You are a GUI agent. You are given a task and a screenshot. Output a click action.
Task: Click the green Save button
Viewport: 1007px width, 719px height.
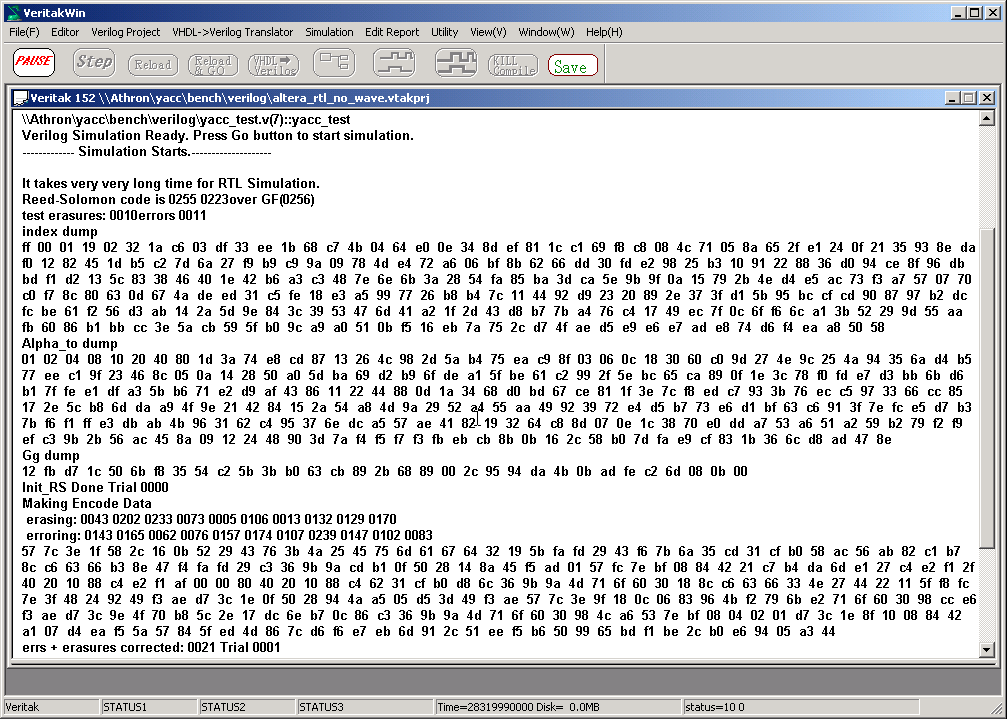point(572,66)
